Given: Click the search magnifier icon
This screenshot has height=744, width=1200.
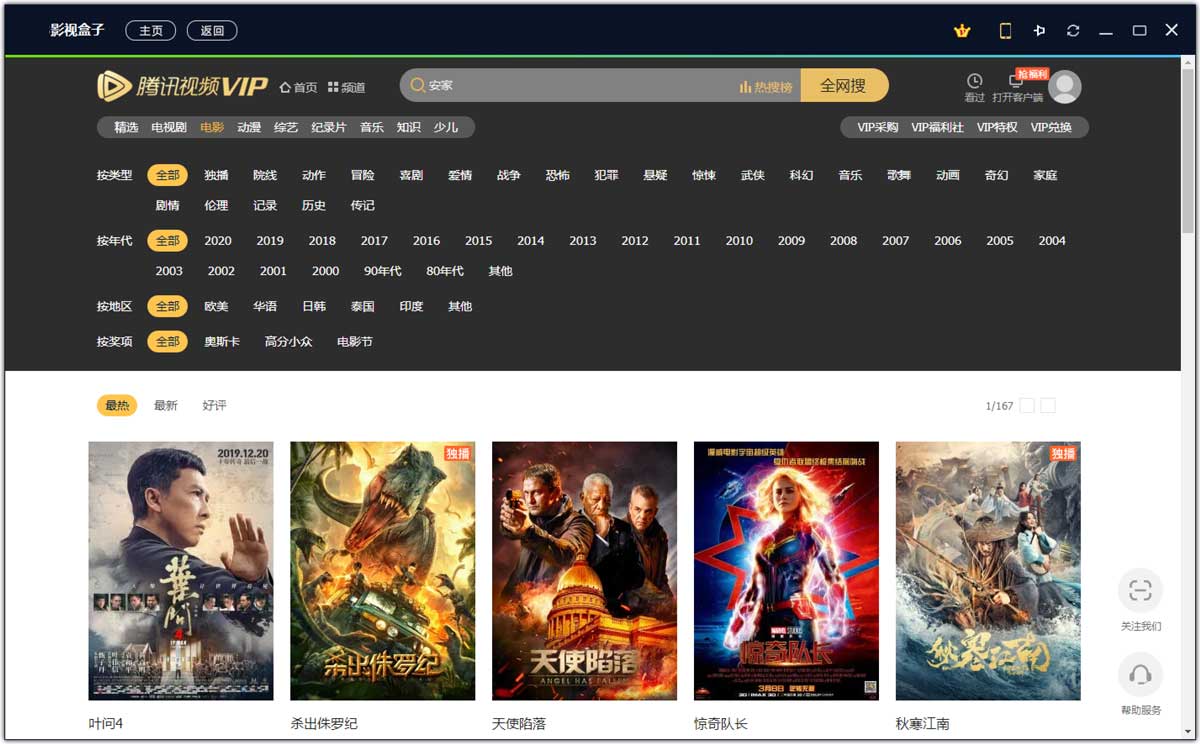Looking at the screenshot, I should pos(417,86).
